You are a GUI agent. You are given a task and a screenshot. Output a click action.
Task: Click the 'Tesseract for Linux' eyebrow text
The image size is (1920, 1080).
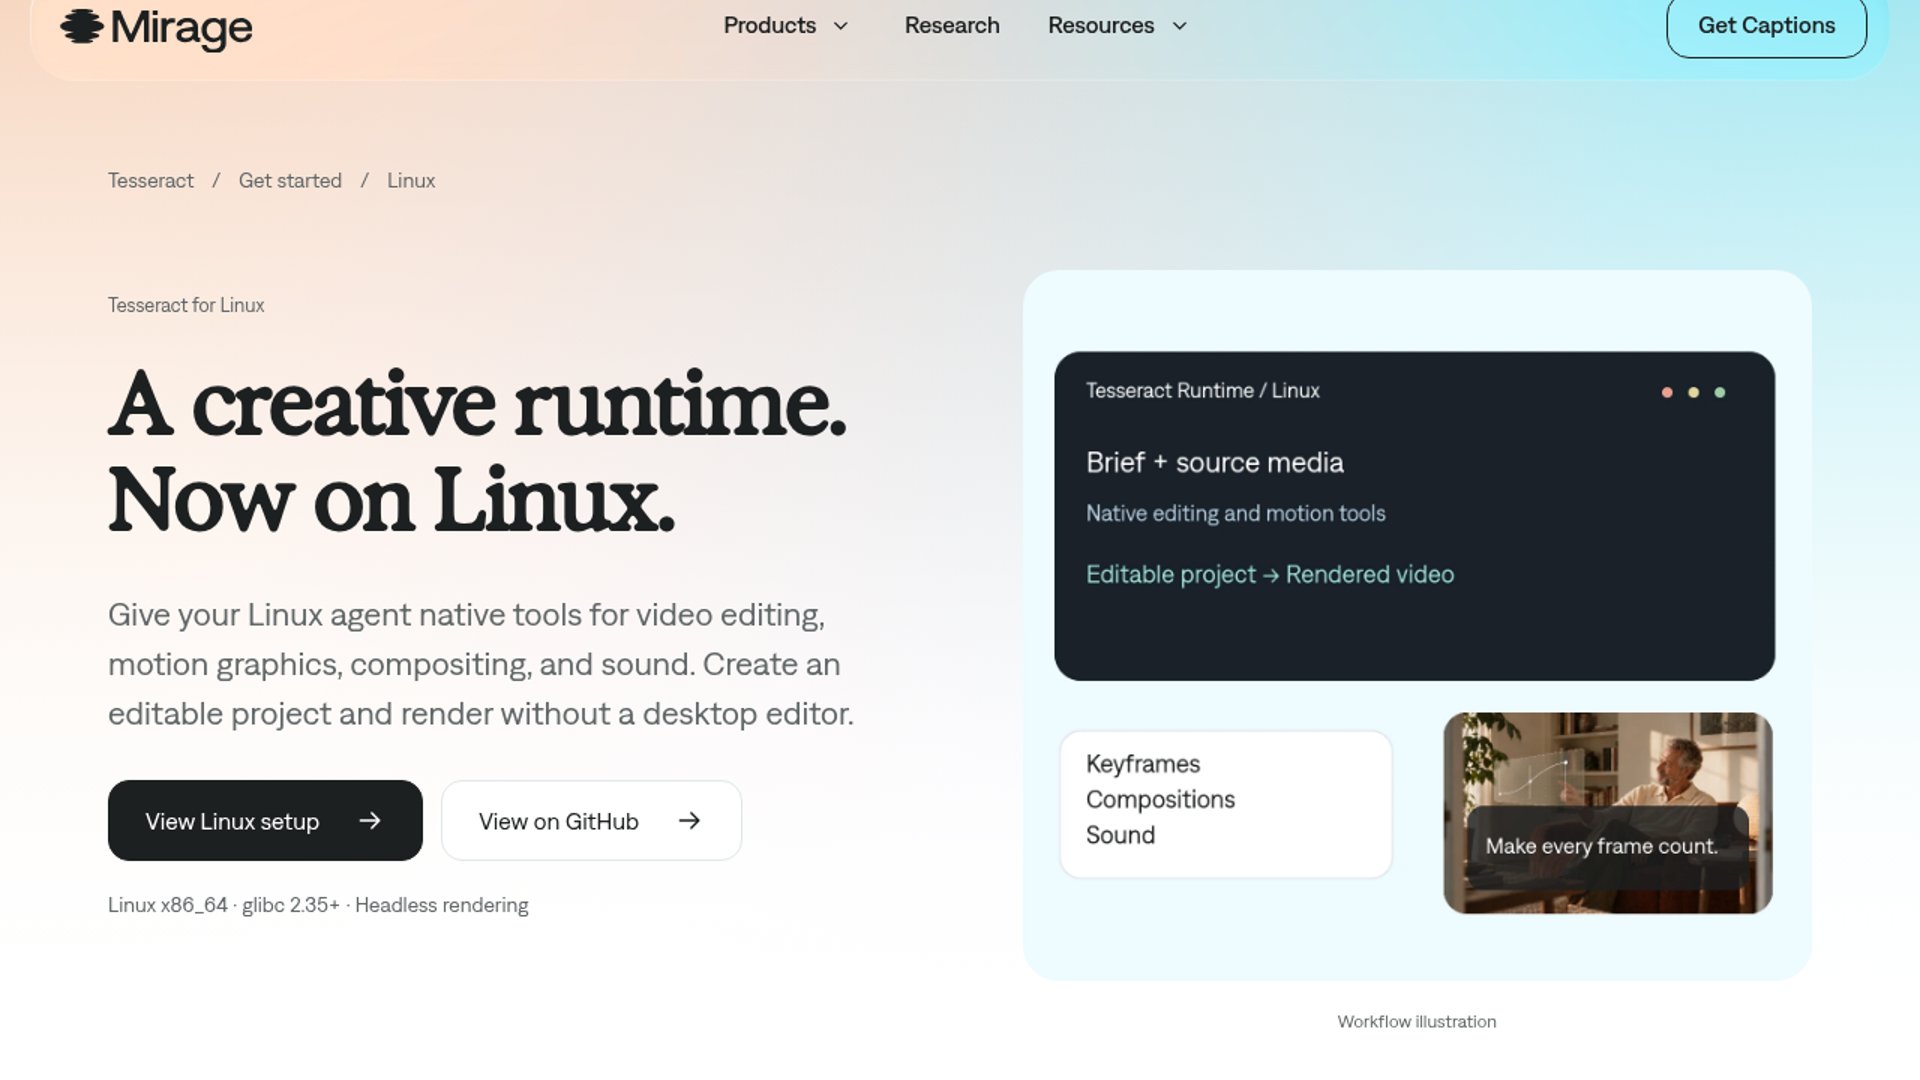coord(186,305)
